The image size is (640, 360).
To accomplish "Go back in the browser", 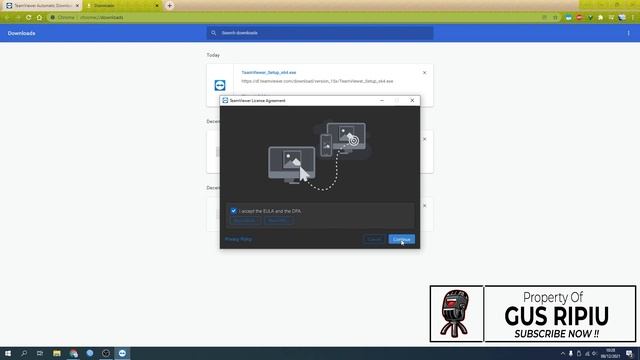I will (7, 18).
